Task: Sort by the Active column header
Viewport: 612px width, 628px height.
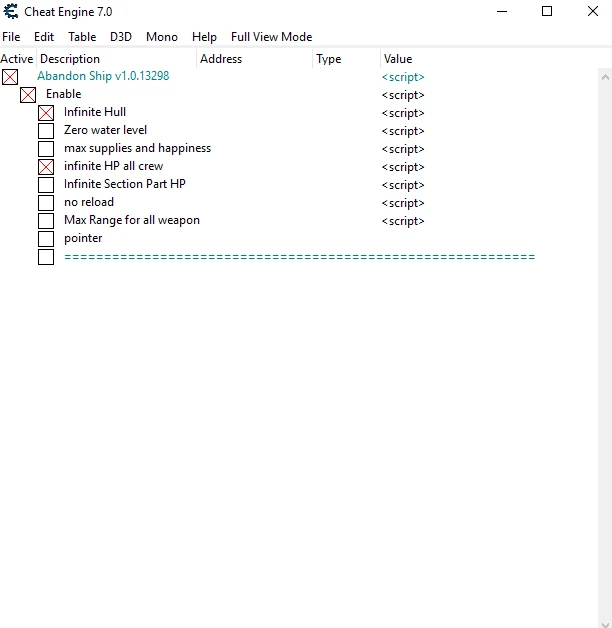Action: (x=17, y=59)
